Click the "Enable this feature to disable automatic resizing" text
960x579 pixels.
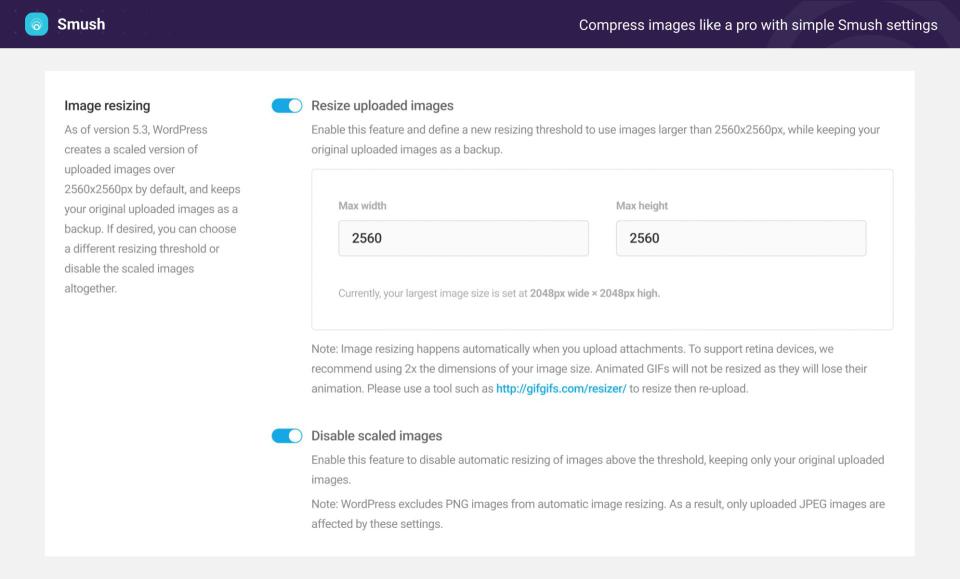[597, 469]
